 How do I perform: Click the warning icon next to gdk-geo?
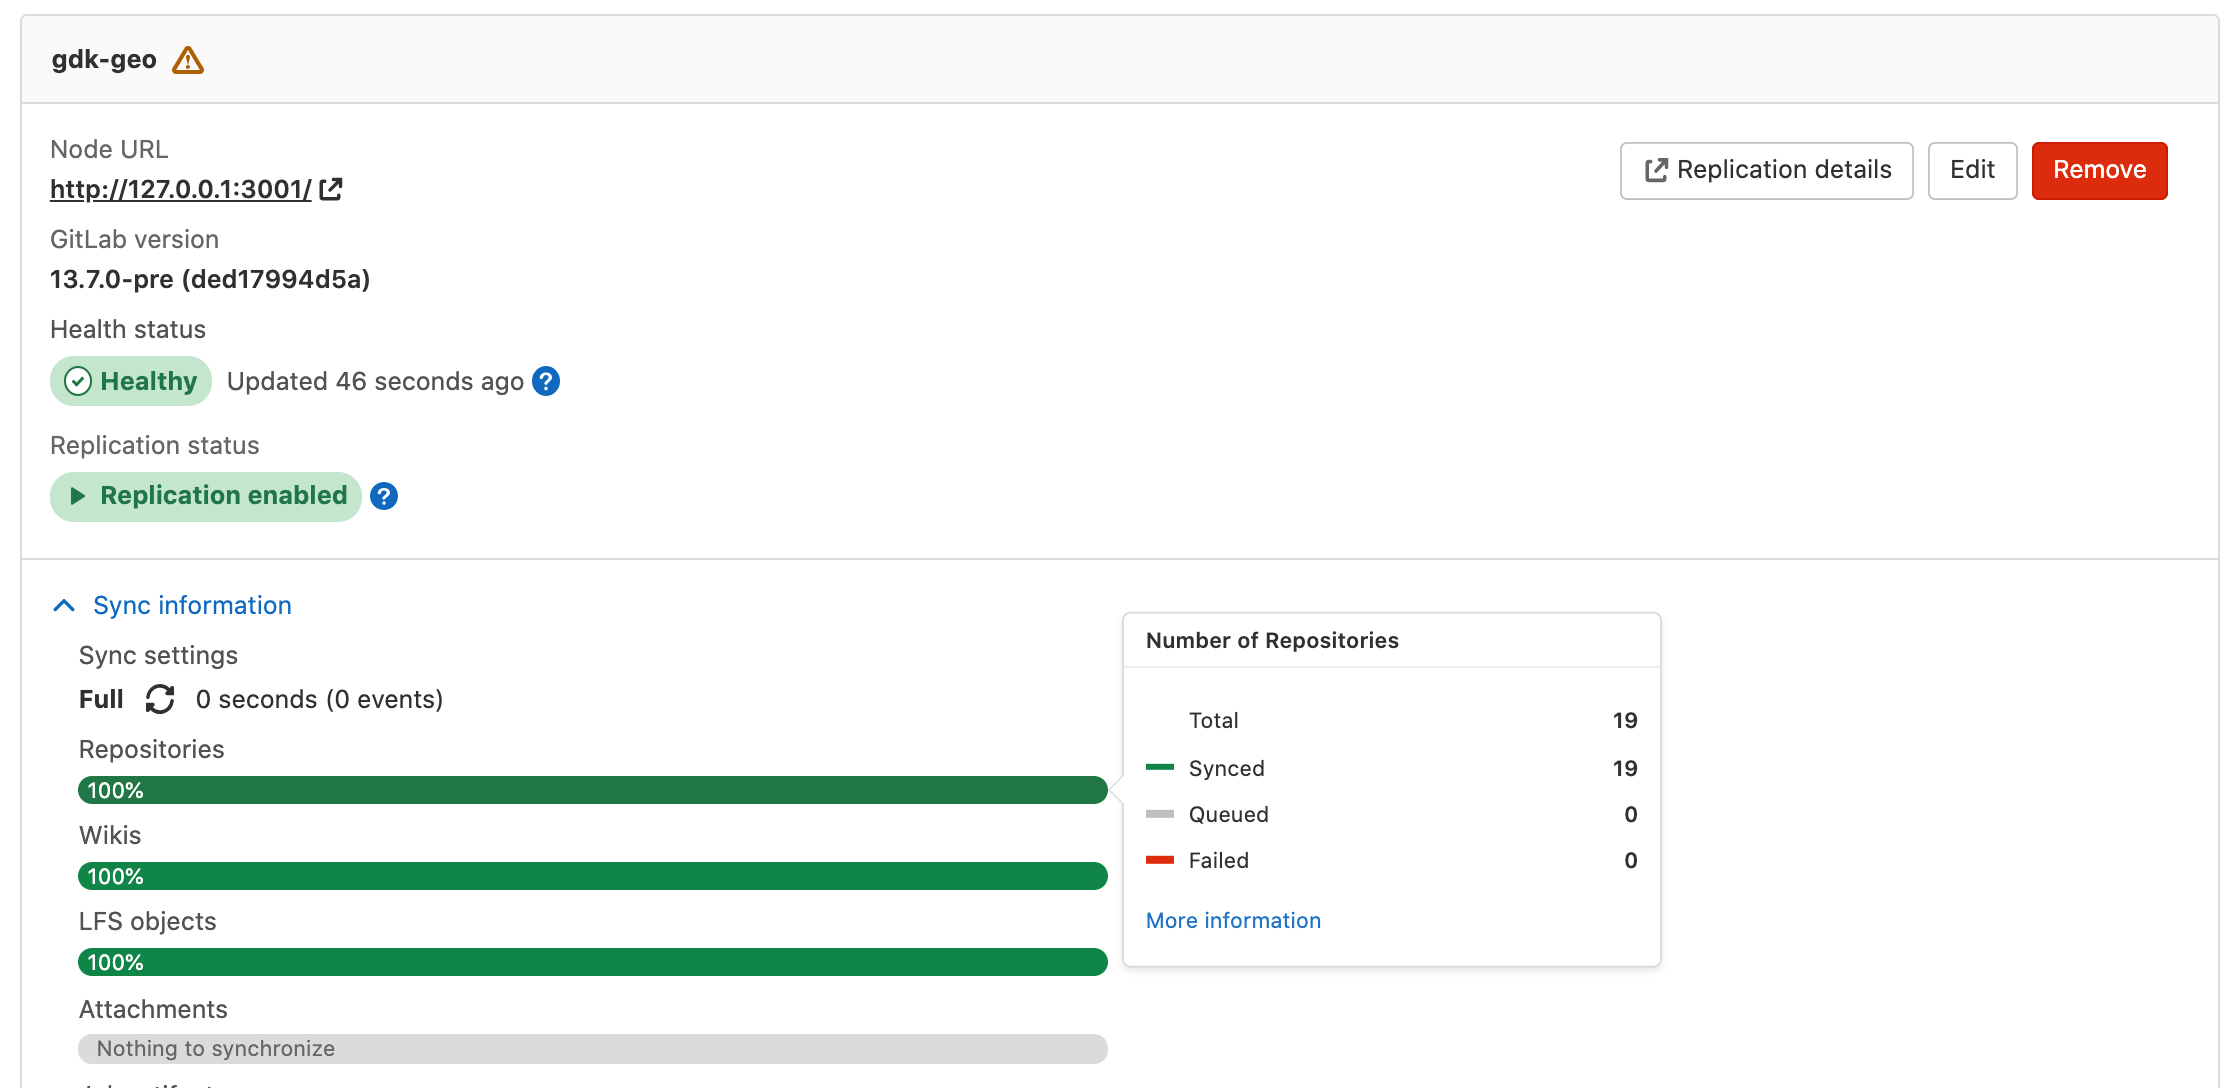click(x=187, y=59)
